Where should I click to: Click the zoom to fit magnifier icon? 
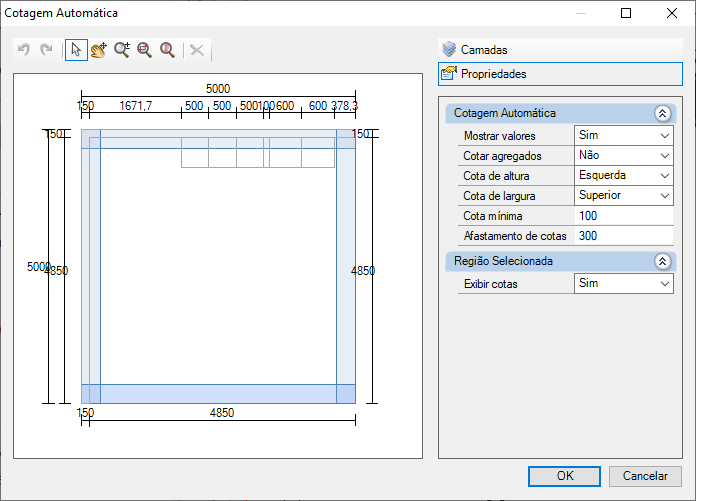[x=167, y=49]
